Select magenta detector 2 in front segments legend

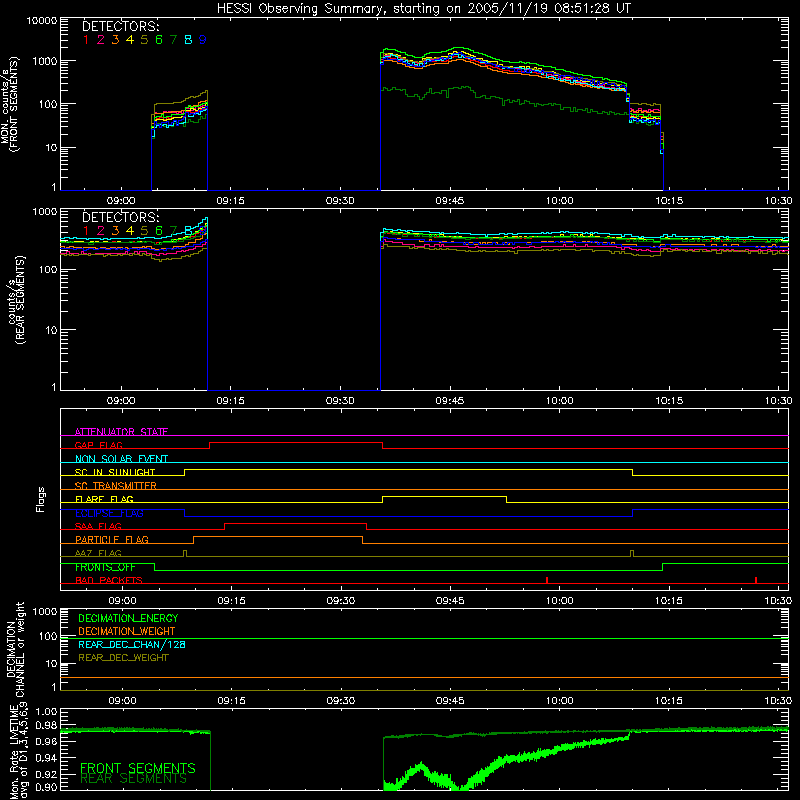tap(101, 40)
